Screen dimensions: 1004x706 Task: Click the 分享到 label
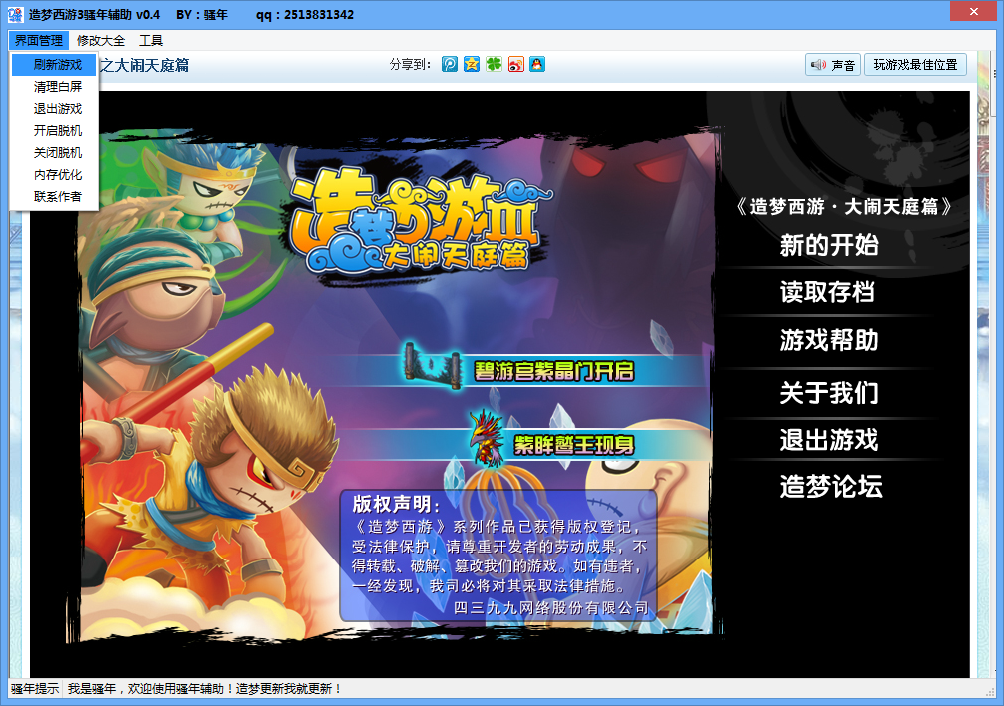click(410, 64)
